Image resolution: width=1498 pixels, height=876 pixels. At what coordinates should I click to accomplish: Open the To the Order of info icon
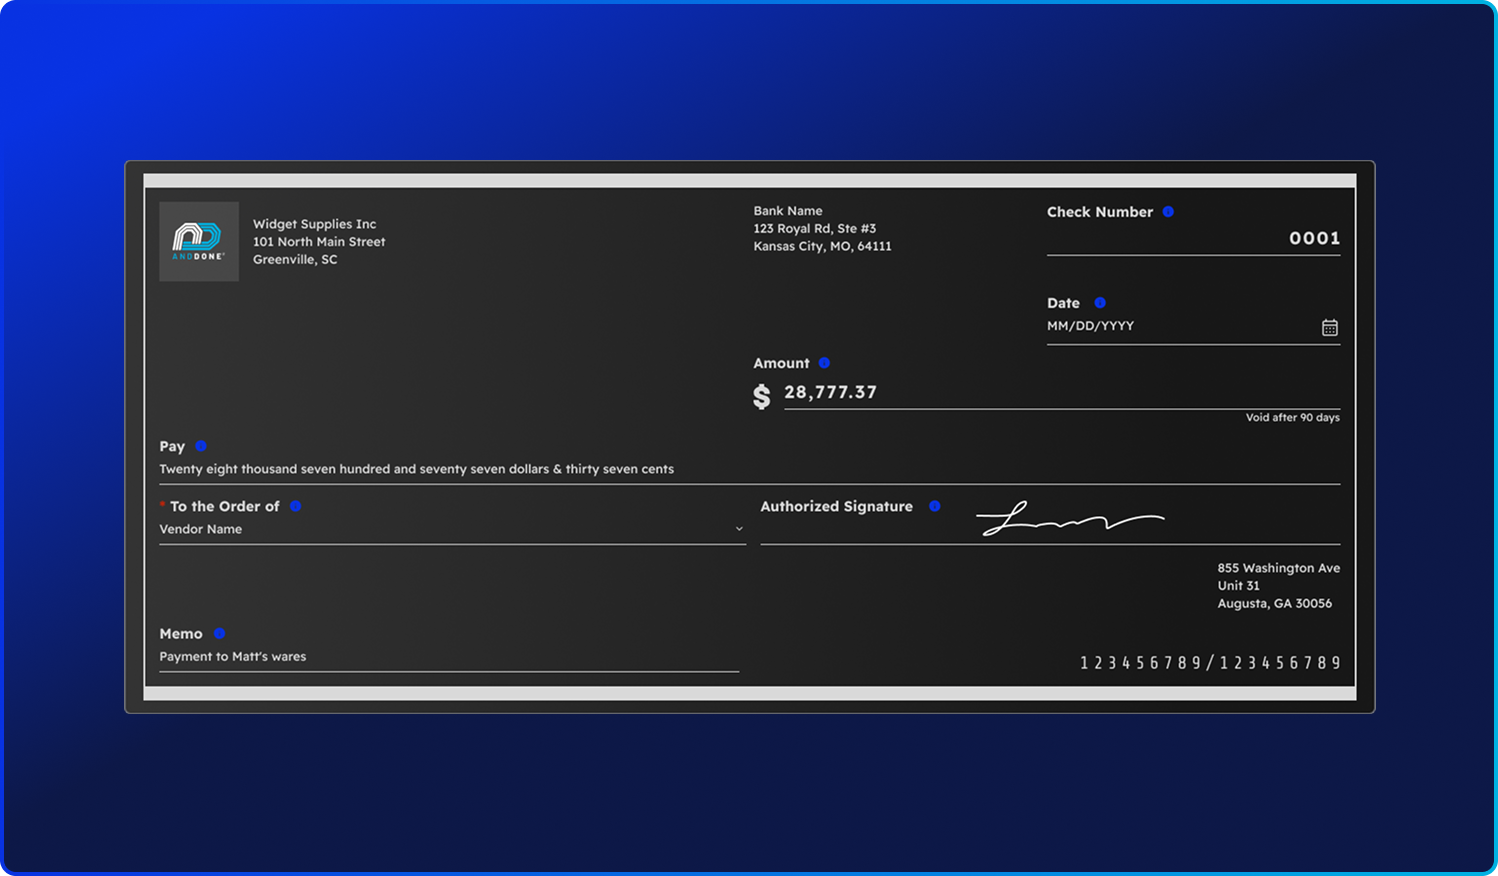click(296, 507)
